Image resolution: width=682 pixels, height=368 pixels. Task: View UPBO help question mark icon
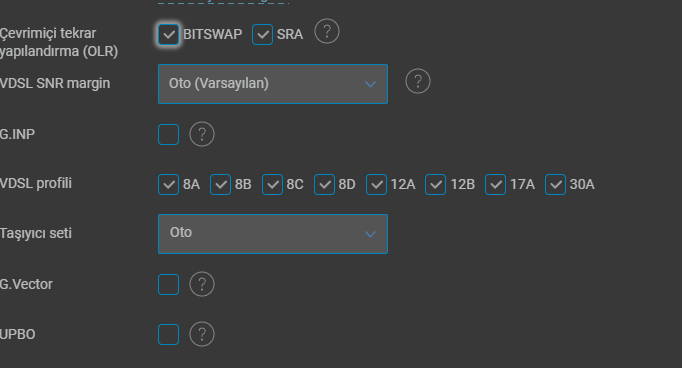tap(202, 334)
